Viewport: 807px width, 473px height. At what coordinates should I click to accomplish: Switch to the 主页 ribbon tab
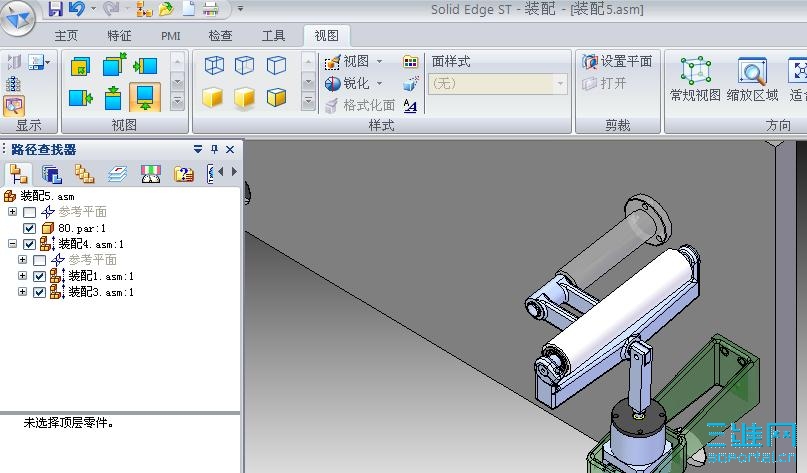tap(66, 36)
